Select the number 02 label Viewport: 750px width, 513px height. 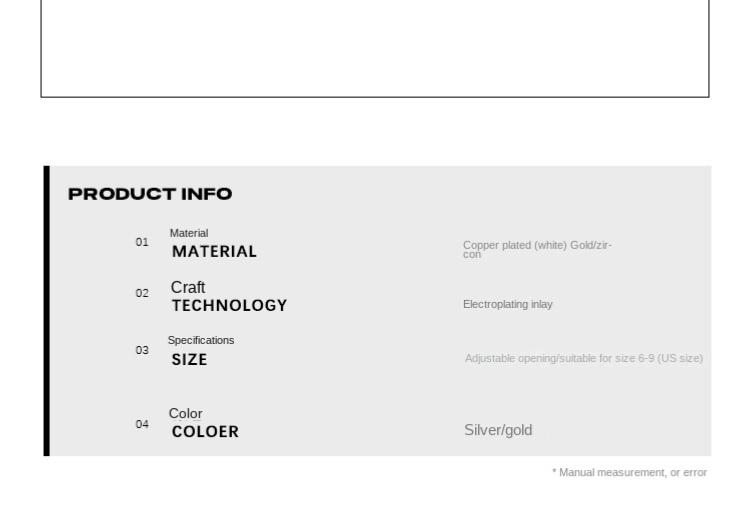pos(142,294)
